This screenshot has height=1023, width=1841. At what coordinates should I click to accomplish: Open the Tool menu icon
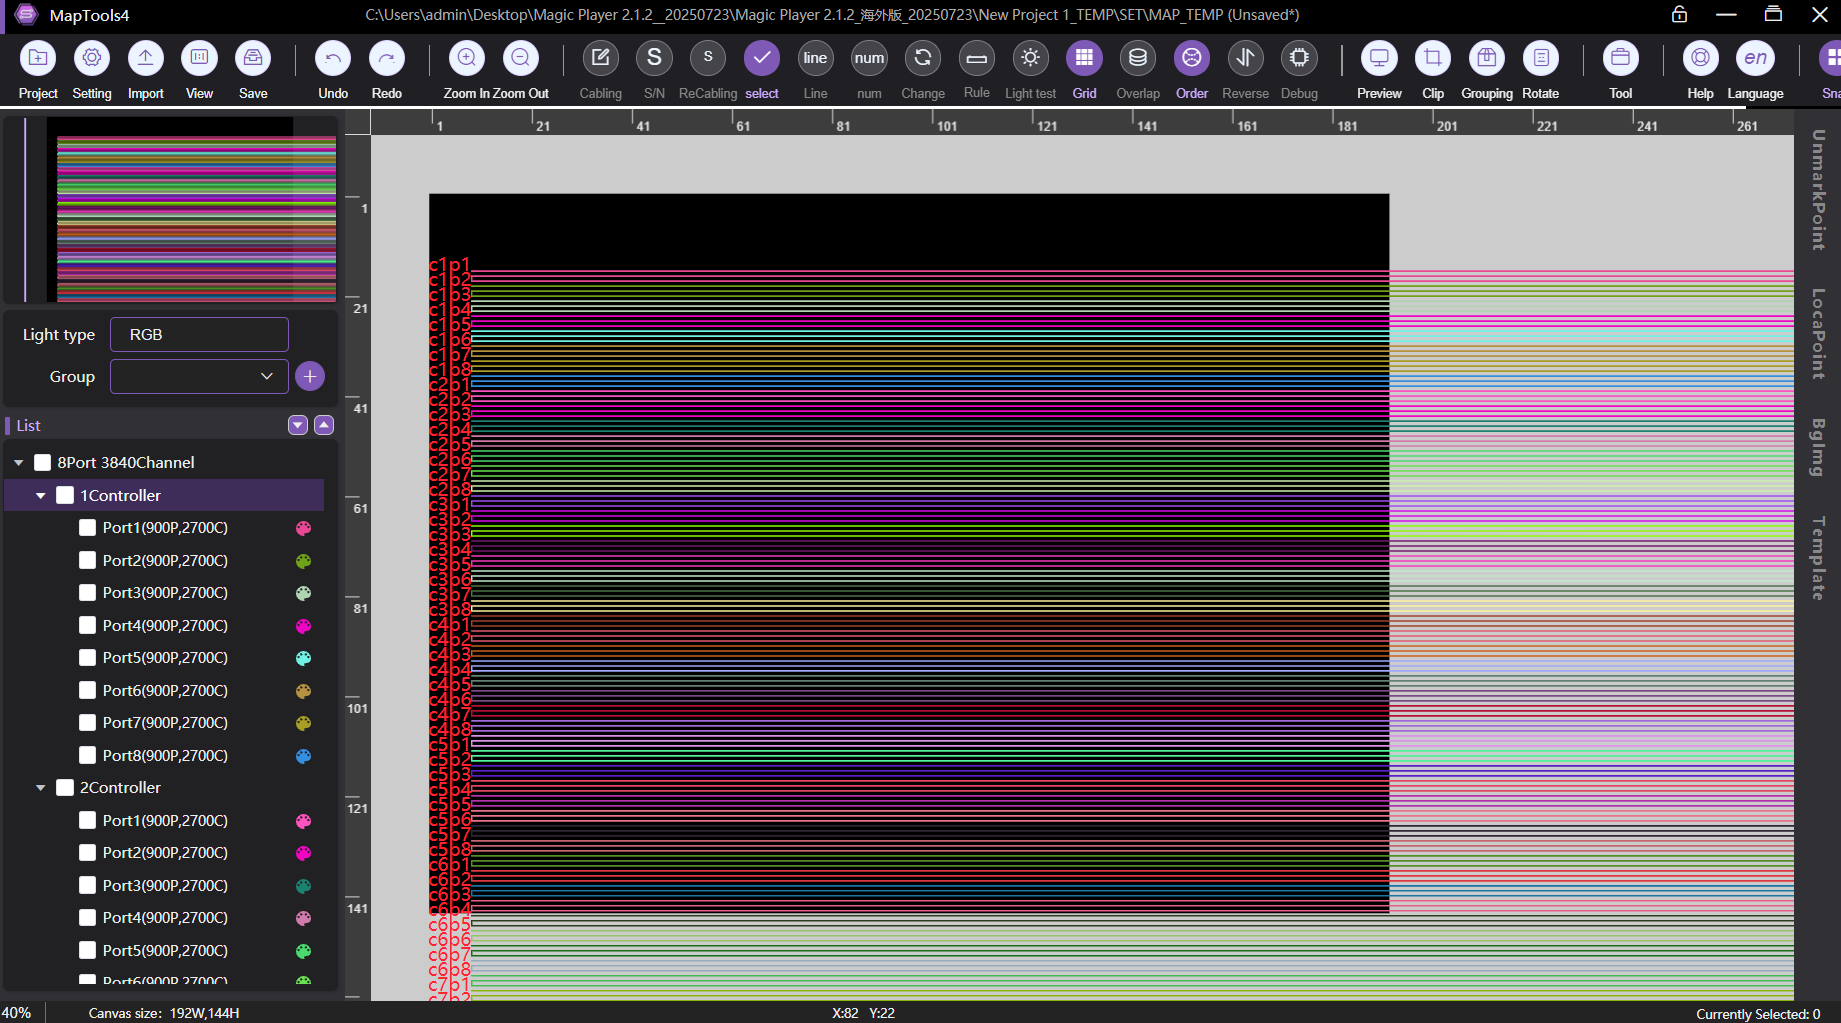pyautogui.click(x=1621, y=59)
